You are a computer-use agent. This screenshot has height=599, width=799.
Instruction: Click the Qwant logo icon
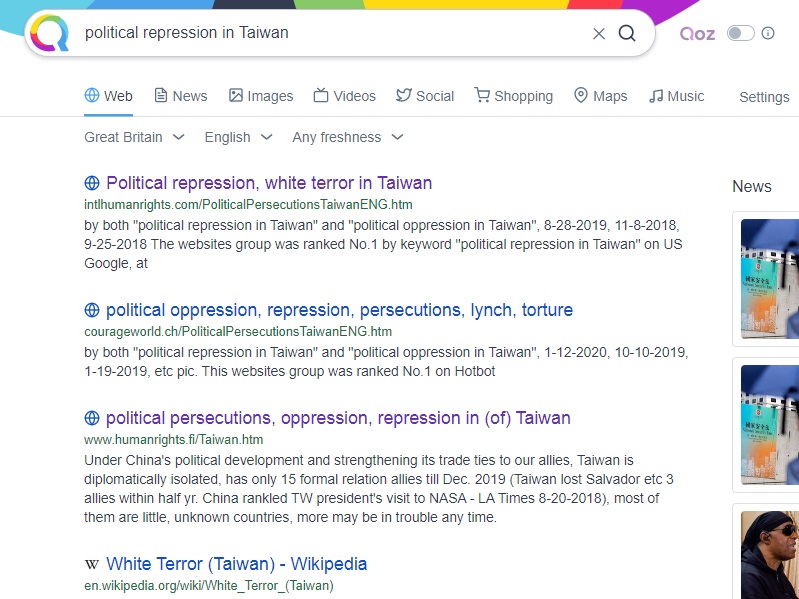point(49,33)
